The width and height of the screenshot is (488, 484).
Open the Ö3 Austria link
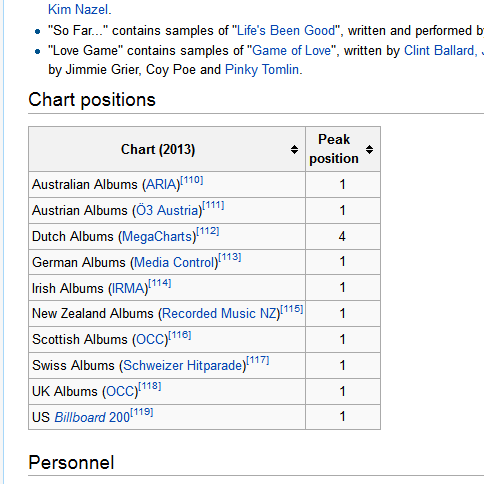point(167,211)
